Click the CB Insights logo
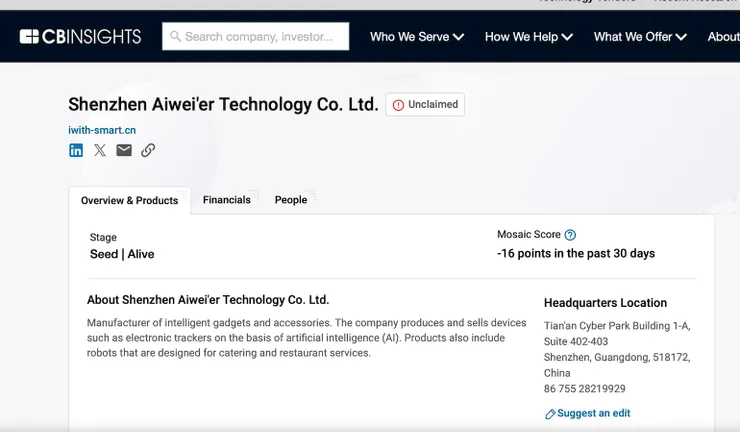 80,37
